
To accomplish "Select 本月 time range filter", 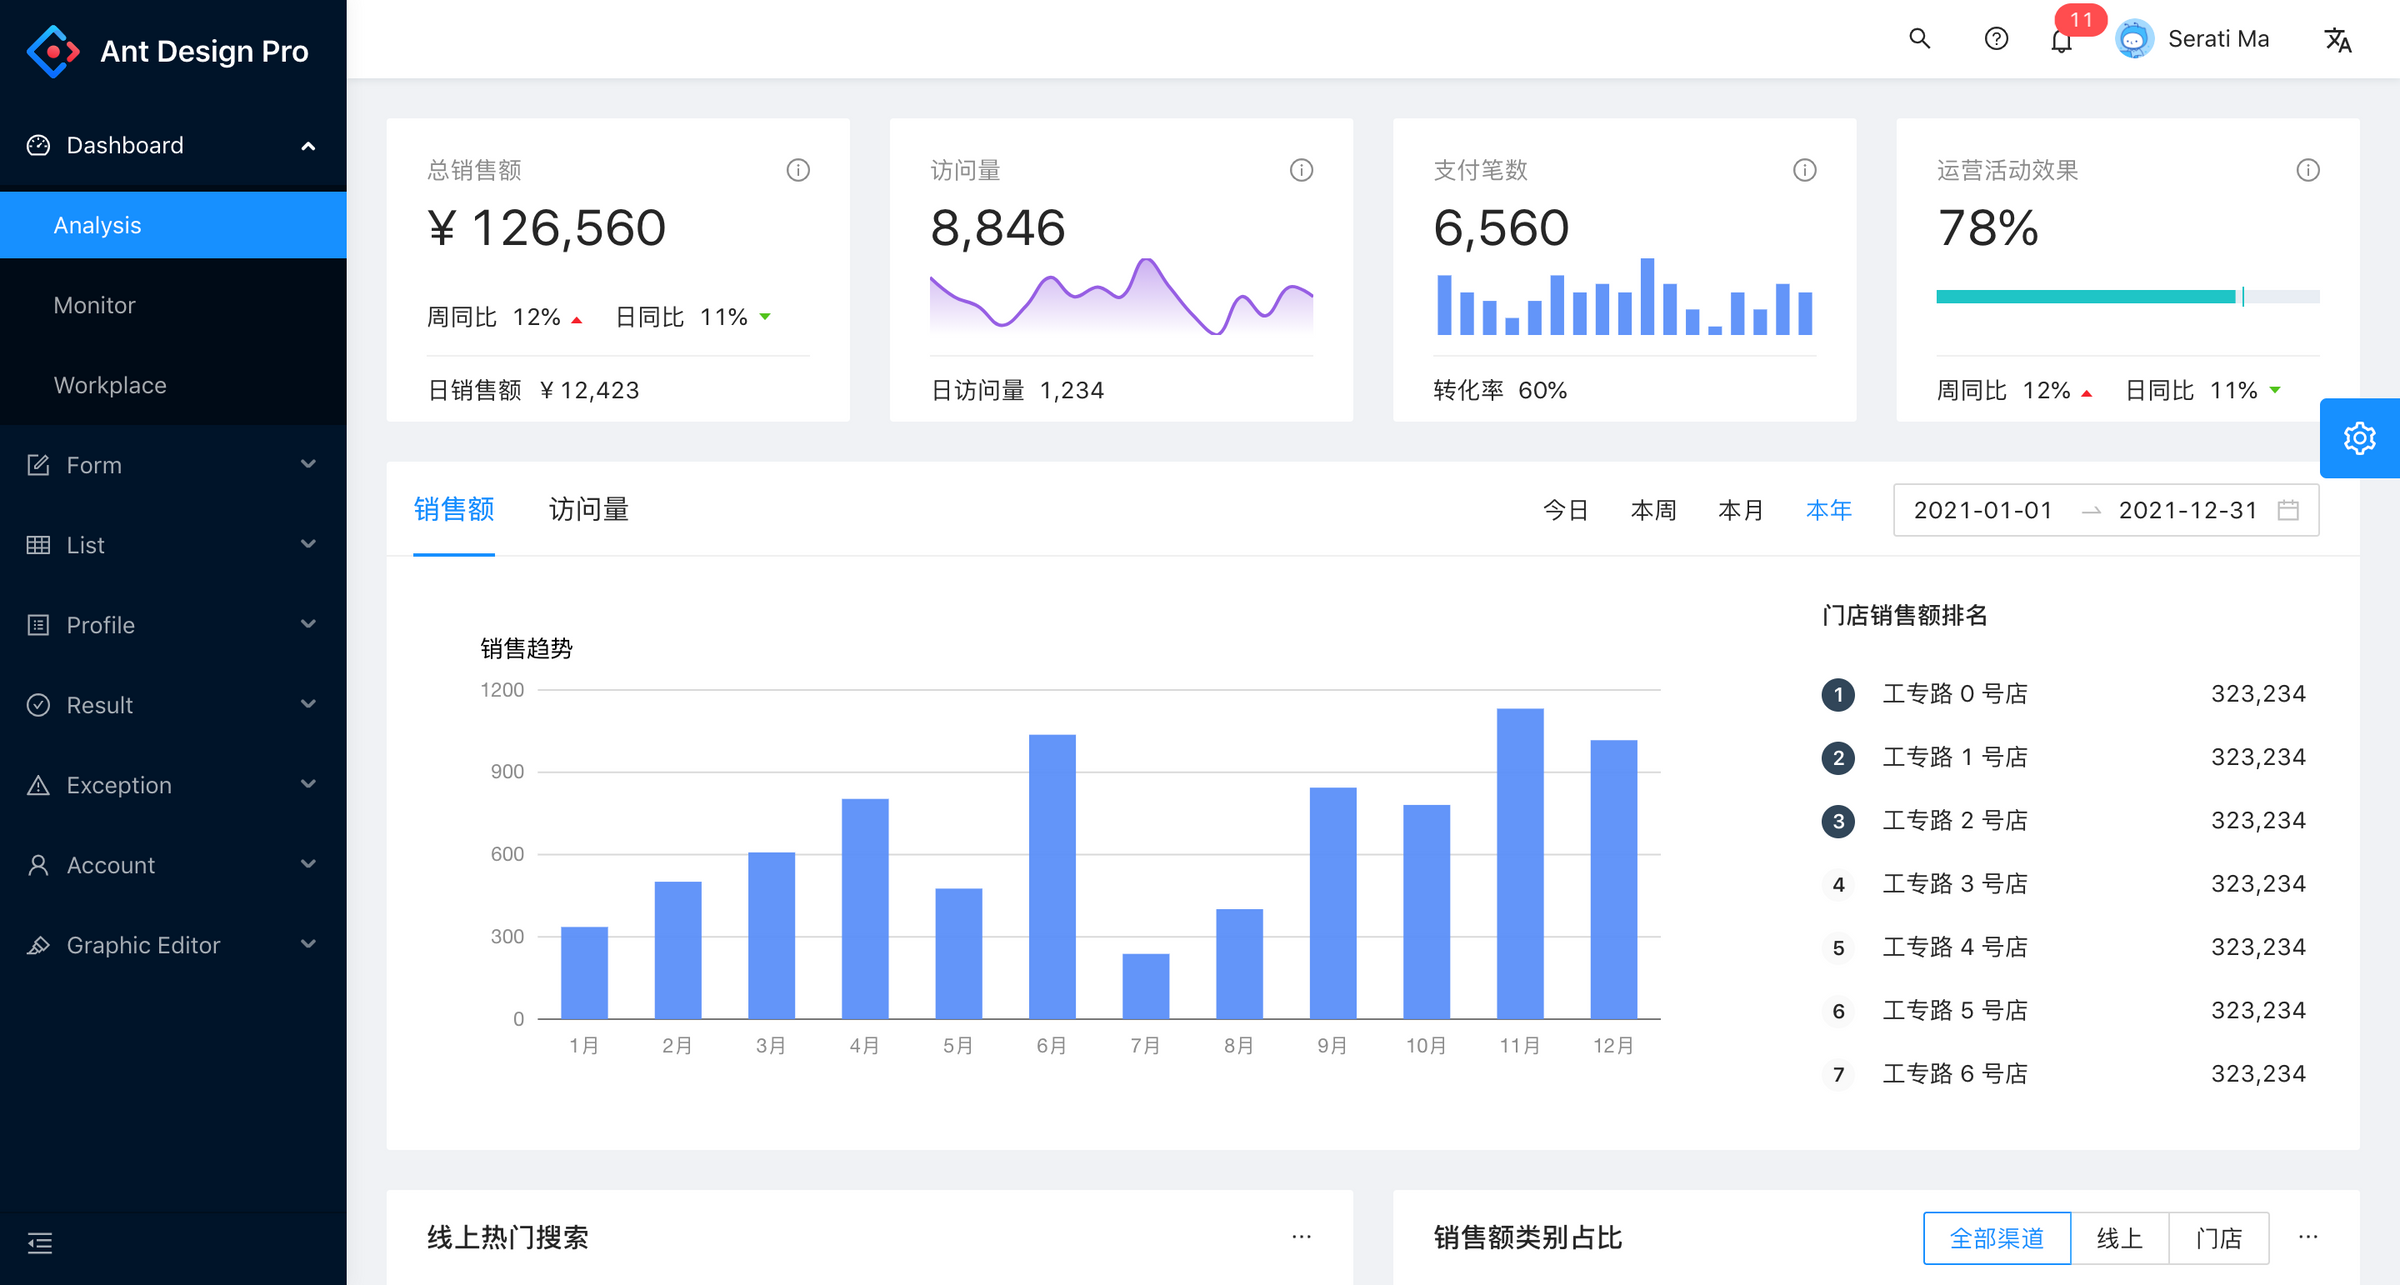I will click(1740, 509).
